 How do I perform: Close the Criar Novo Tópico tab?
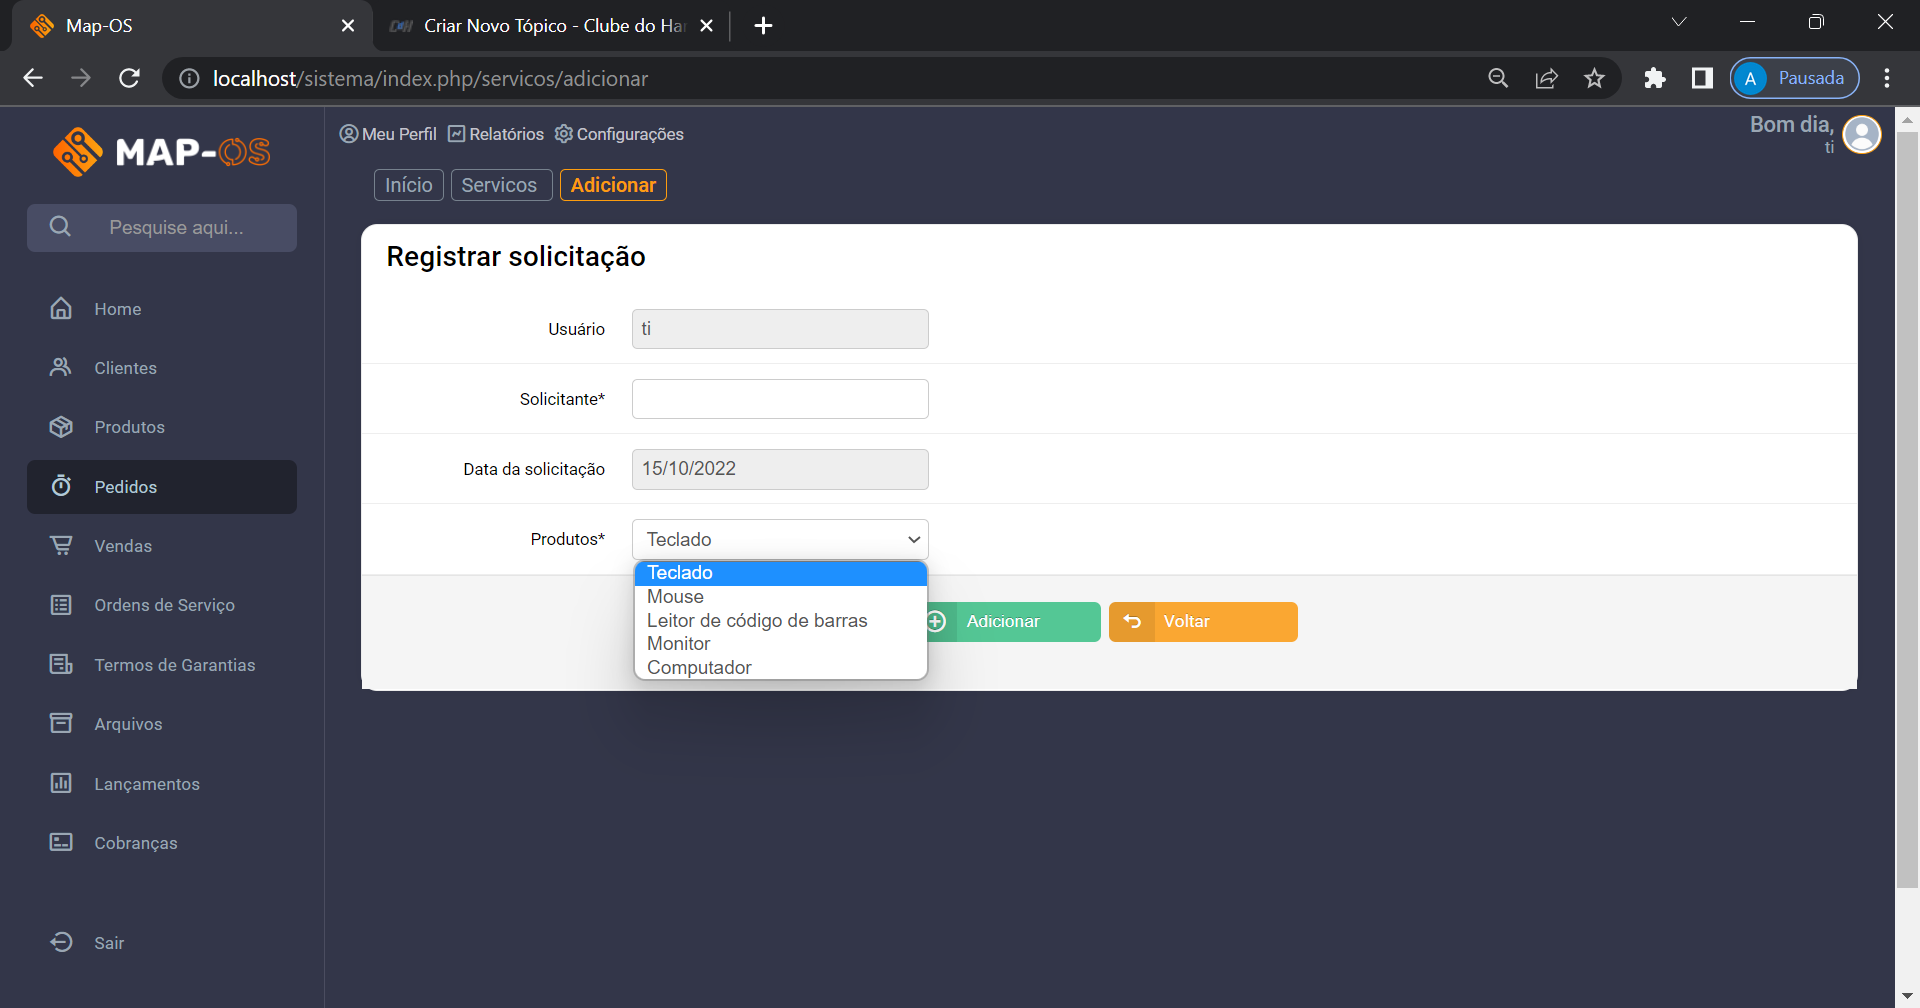point(706,25)
